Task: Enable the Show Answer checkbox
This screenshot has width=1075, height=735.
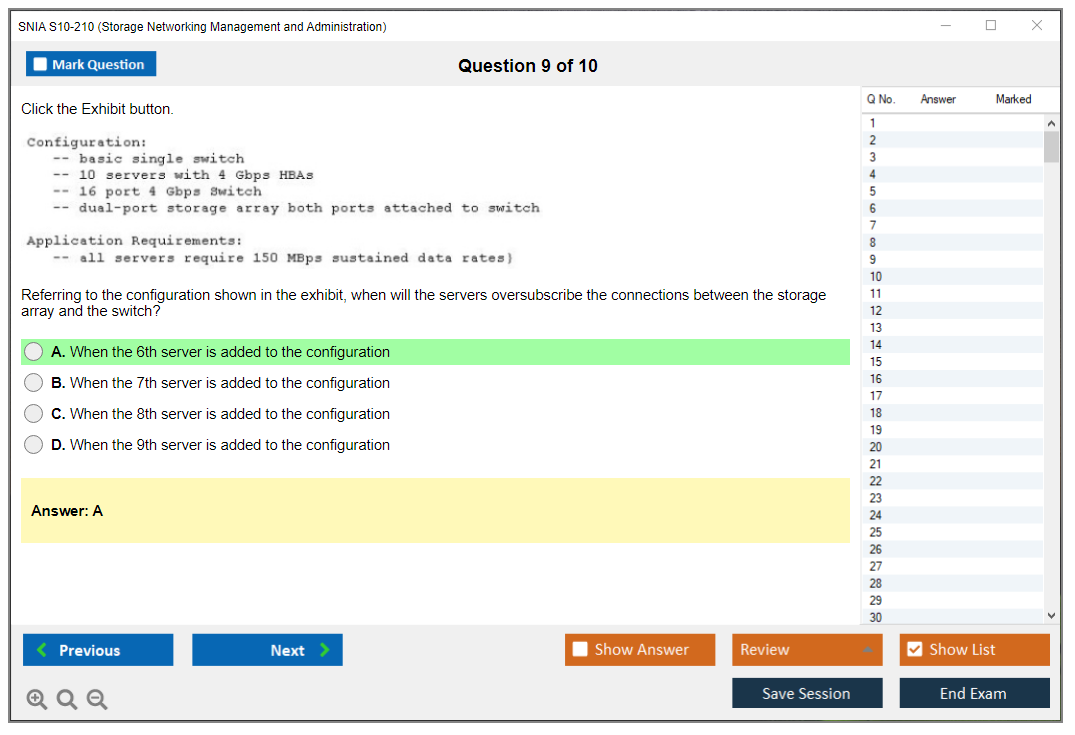Action: [x=580, y=650]
